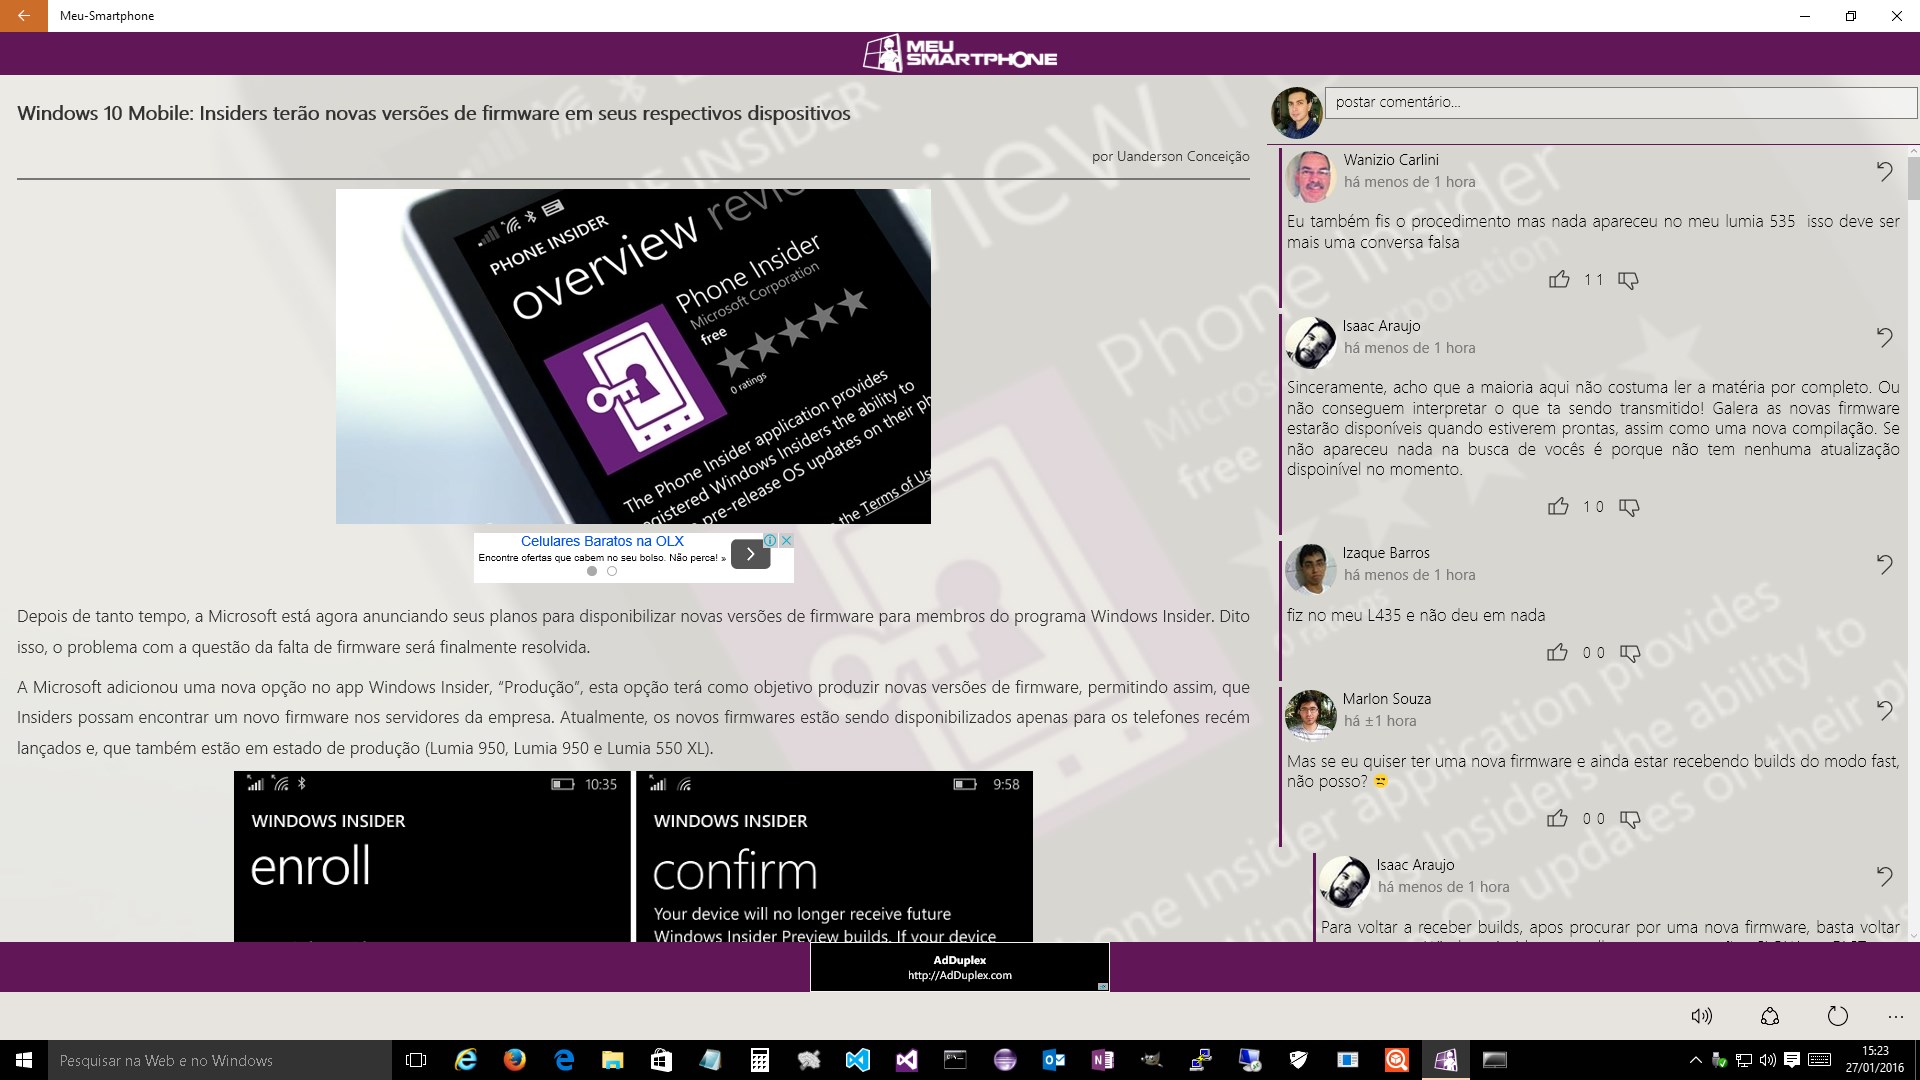Click the share icon in app bar
Viewport: 1920px width, 1080px height.
(1769, 1016)
